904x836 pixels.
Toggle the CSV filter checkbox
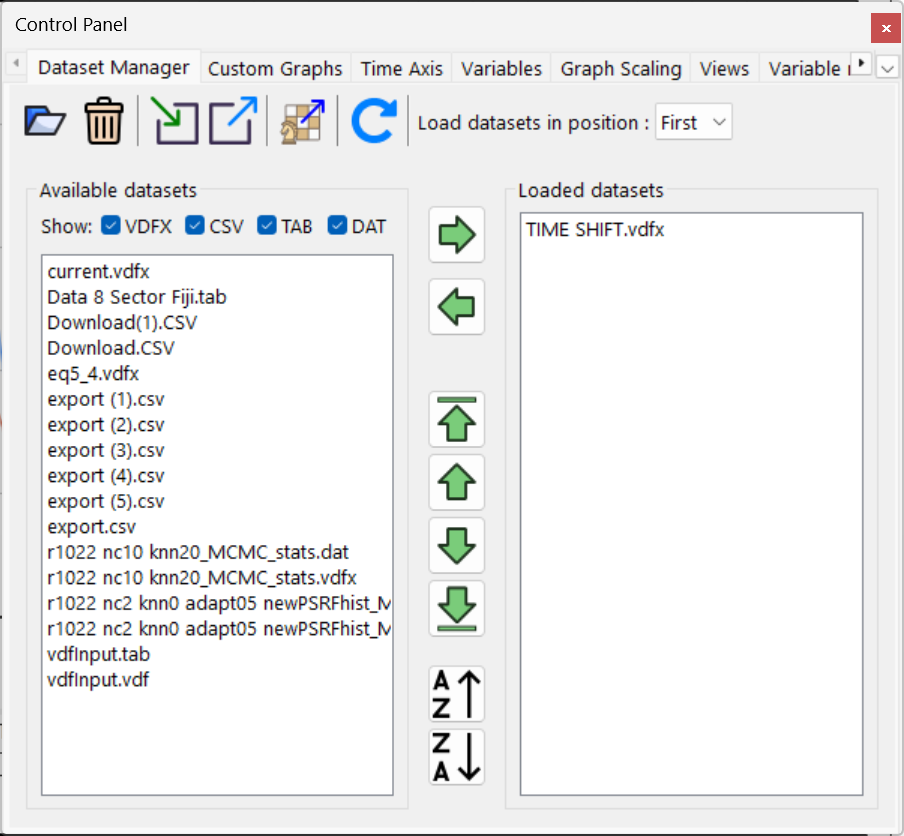pyautogui.click(x=195, y=226)
